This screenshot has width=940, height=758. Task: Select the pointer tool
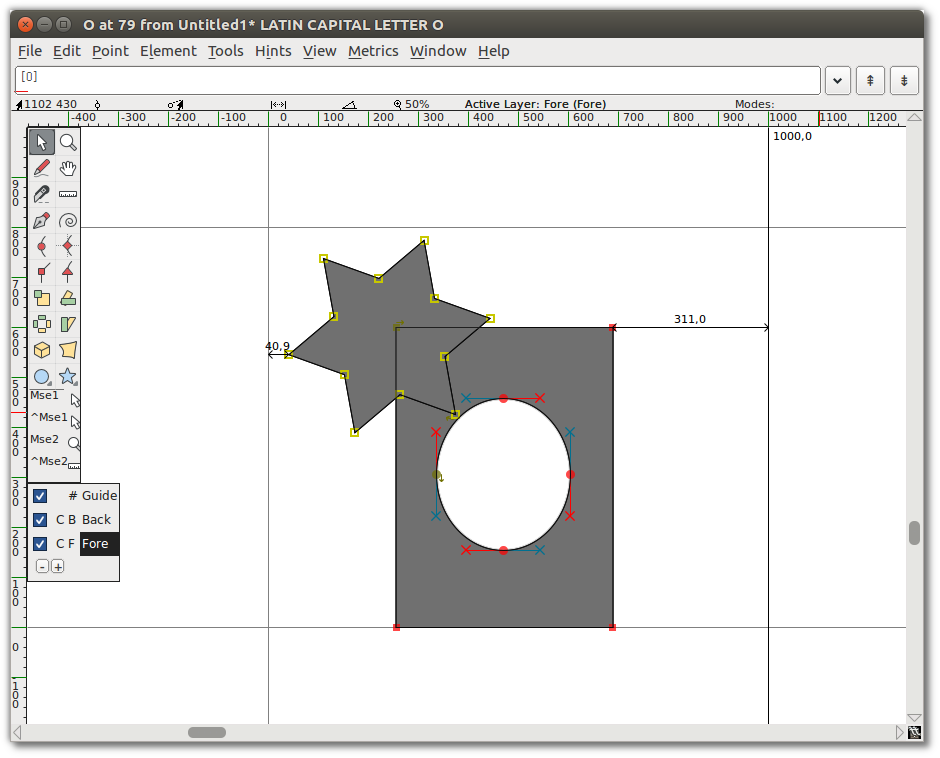click(x=42, y=142)
